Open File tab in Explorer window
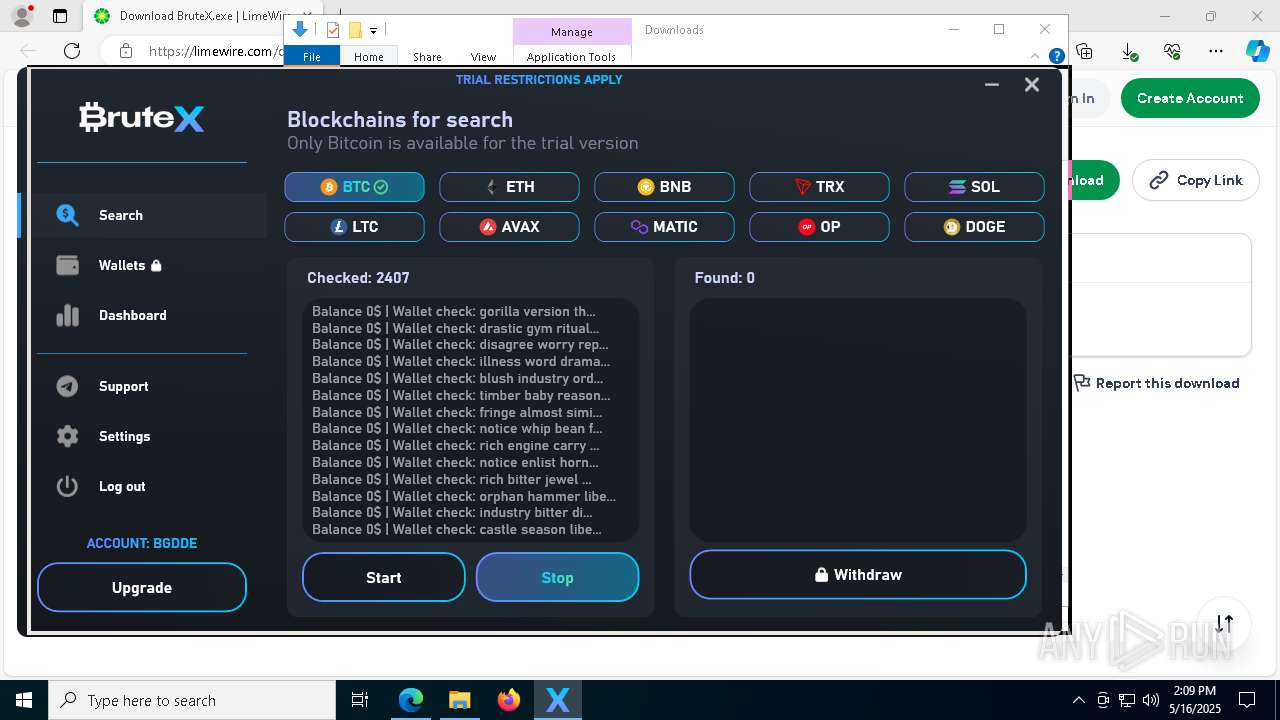Viewport: 1280px width, 720px height. [x=312, y=57]
